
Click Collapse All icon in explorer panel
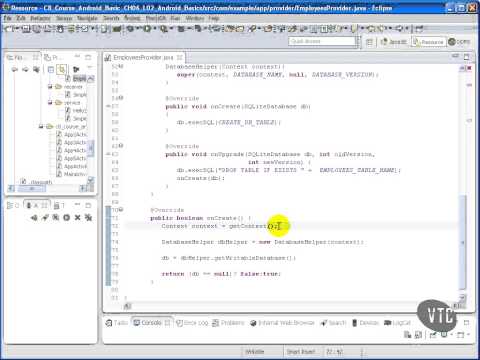(x=51, y=69)
